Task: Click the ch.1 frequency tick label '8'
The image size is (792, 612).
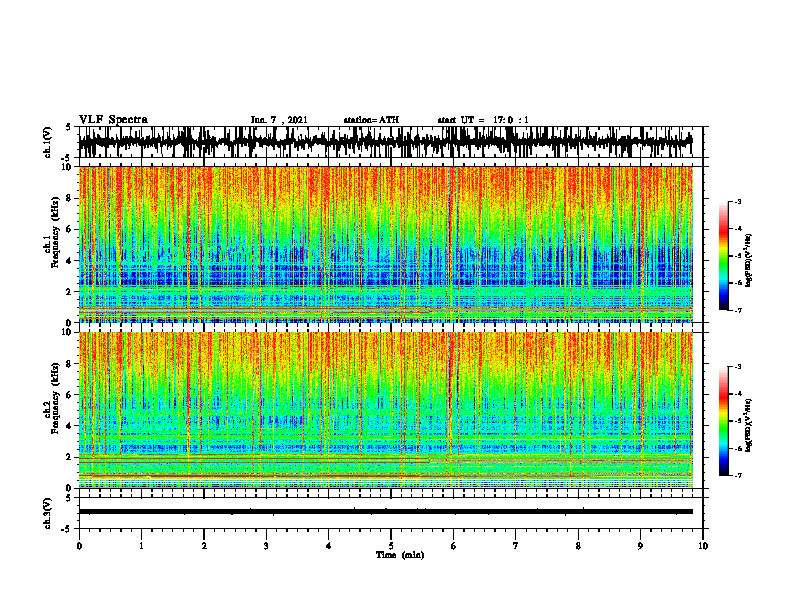Action: [69, 198]
